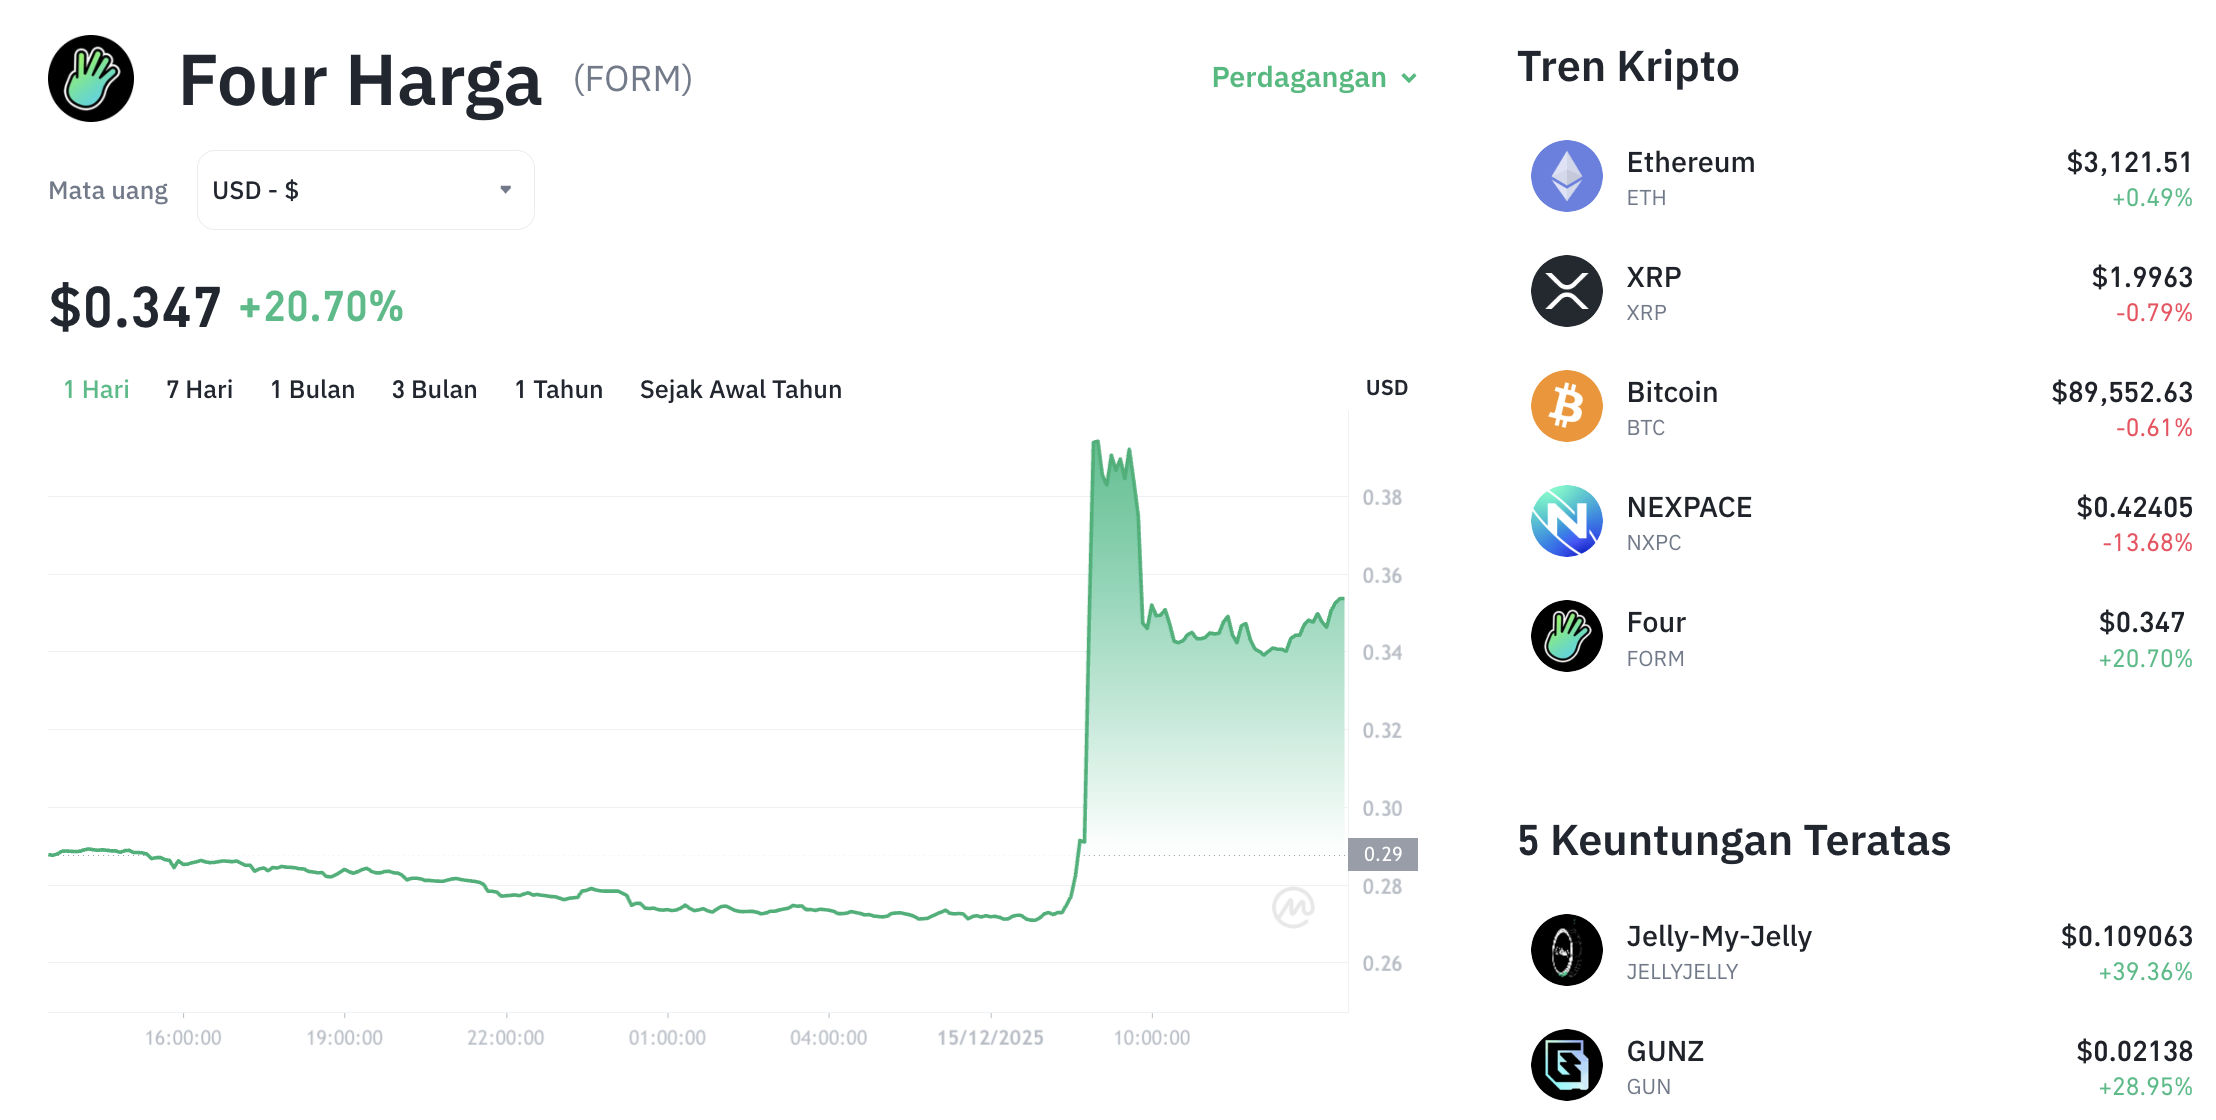Click the Jelly-My-Jelly coin icon
The image size is (2216, 1120).
1566,950
